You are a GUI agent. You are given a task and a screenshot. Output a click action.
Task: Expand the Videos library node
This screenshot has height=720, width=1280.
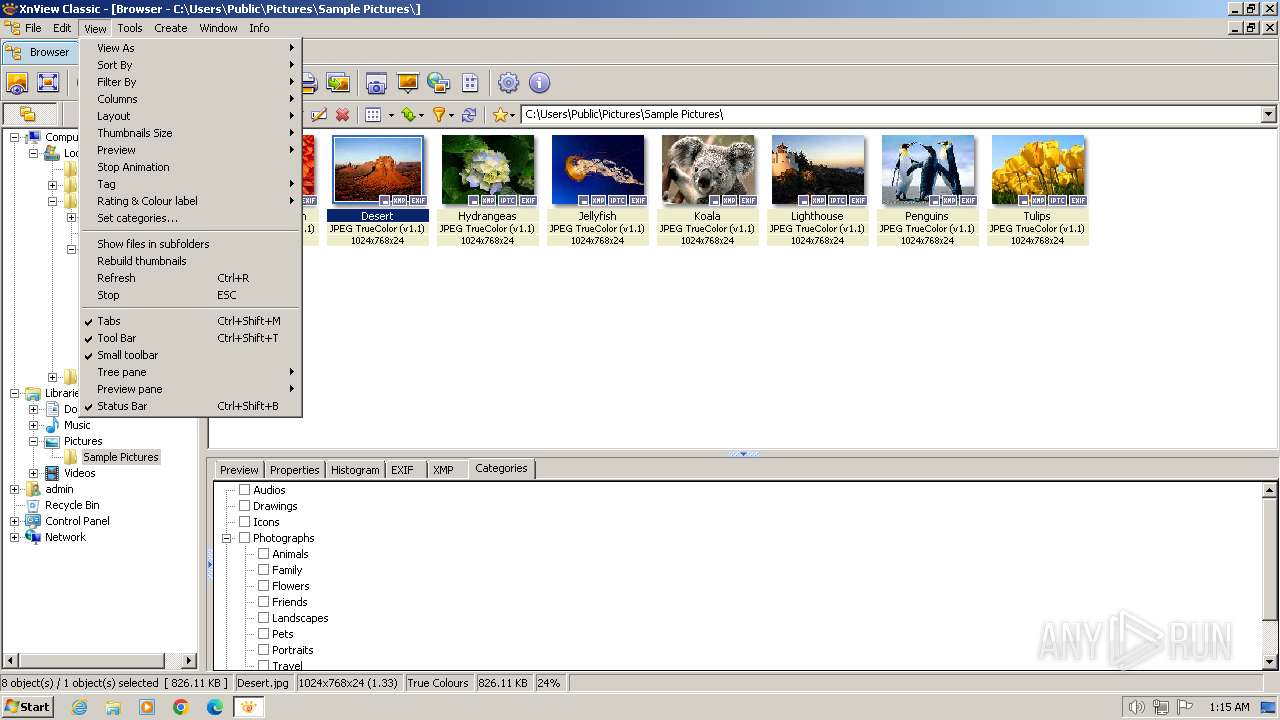click(34, 473)
